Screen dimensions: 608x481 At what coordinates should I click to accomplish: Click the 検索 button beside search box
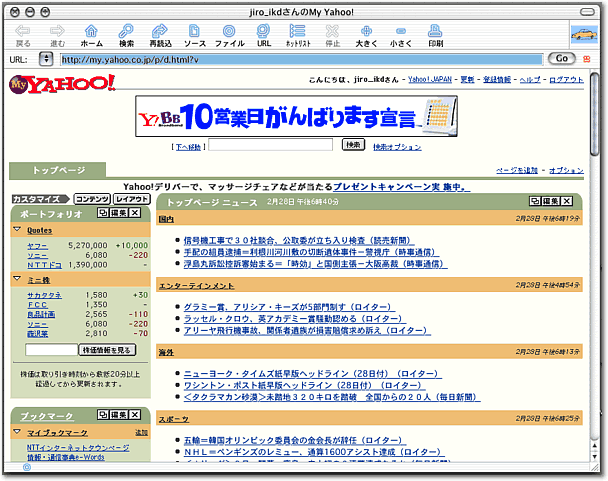[x=353, y=145]
